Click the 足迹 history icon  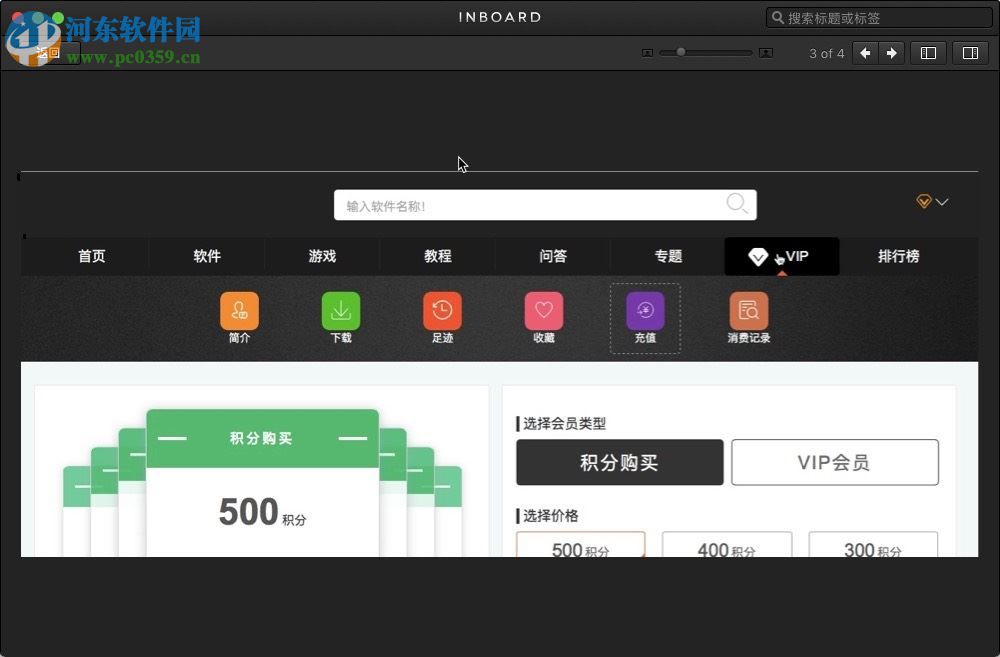pos(442,310)
